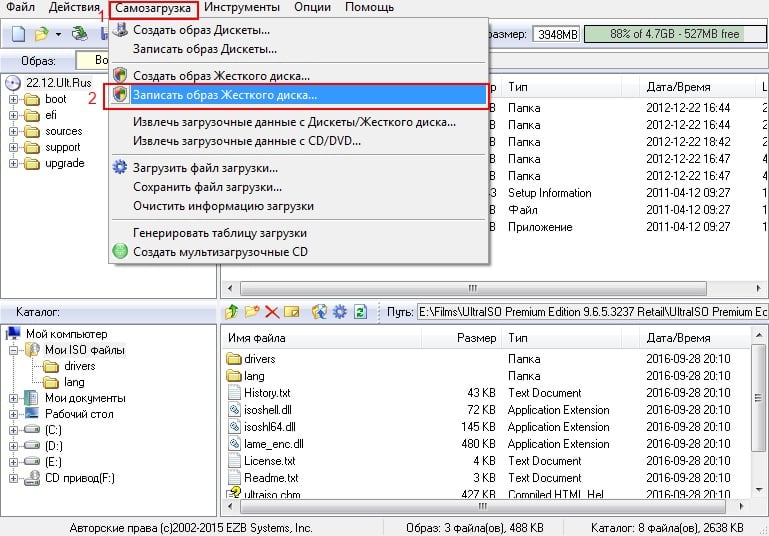The height and width of the screenshot is (536, 769).
Task: Expand the boot folder in image tree
Action: pyautogui.click(x=13, y=99)
